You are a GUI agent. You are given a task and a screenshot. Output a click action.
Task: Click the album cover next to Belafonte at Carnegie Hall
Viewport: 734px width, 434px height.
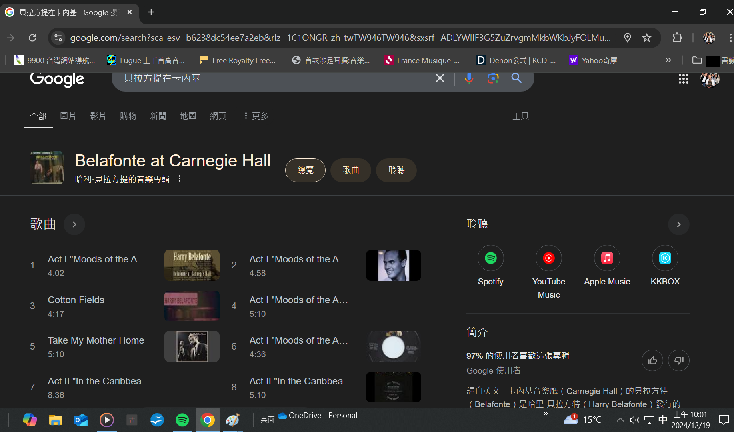47,168
